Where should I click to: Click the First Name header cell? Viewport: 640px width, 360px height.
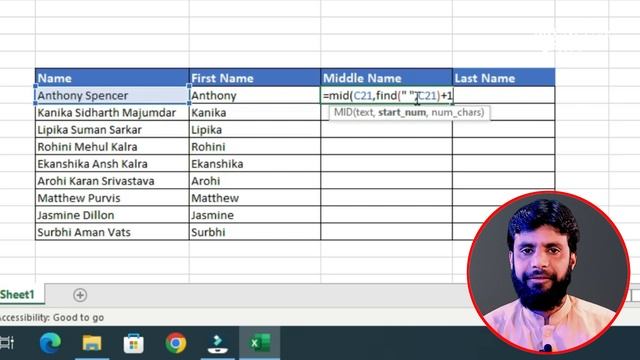click(x=255, y=78)
